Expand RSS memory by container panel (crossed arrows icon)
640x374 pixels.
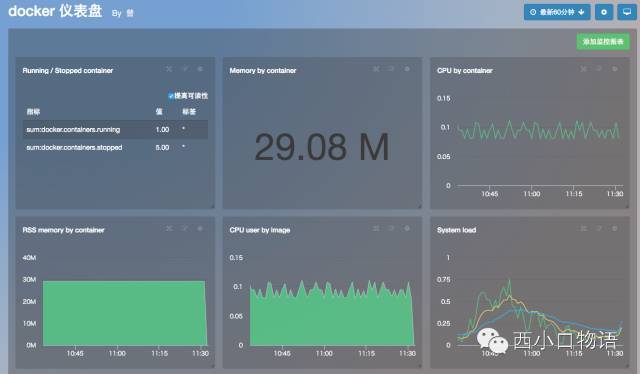click(x=169, y=228)
